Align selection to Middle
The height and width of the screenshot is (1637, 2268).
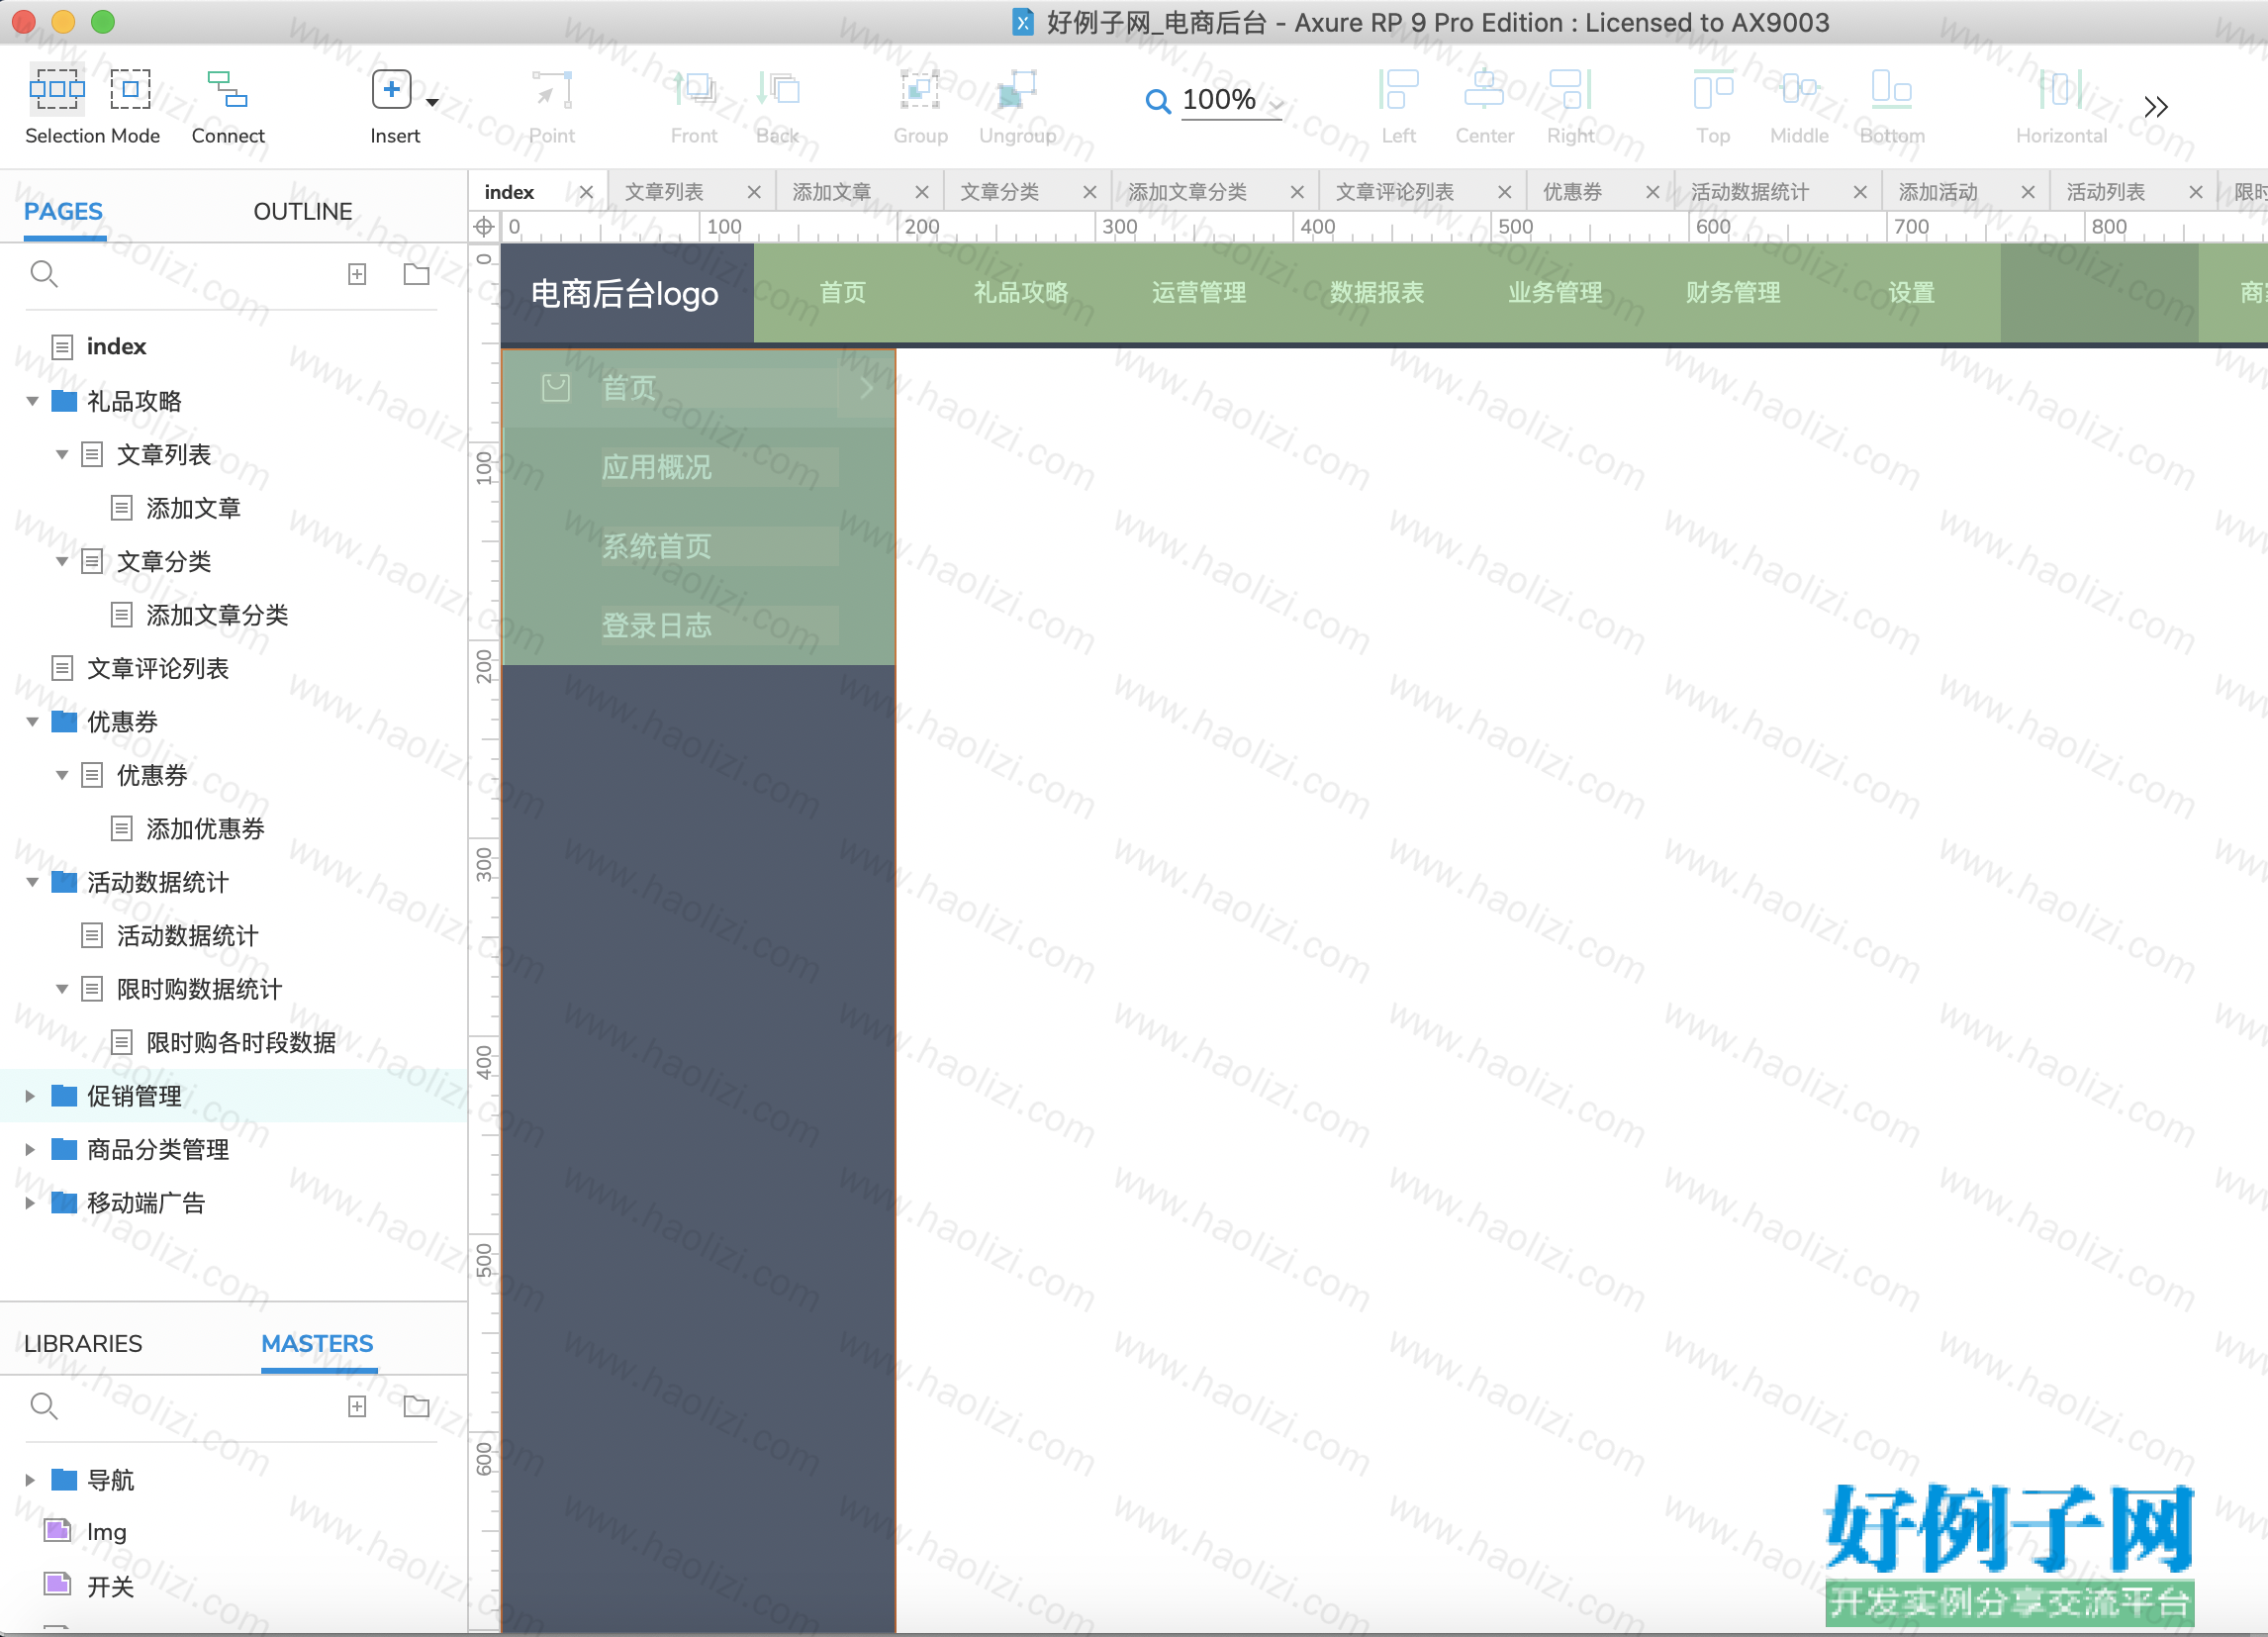pyautogui.click(x=1799, y=105)
